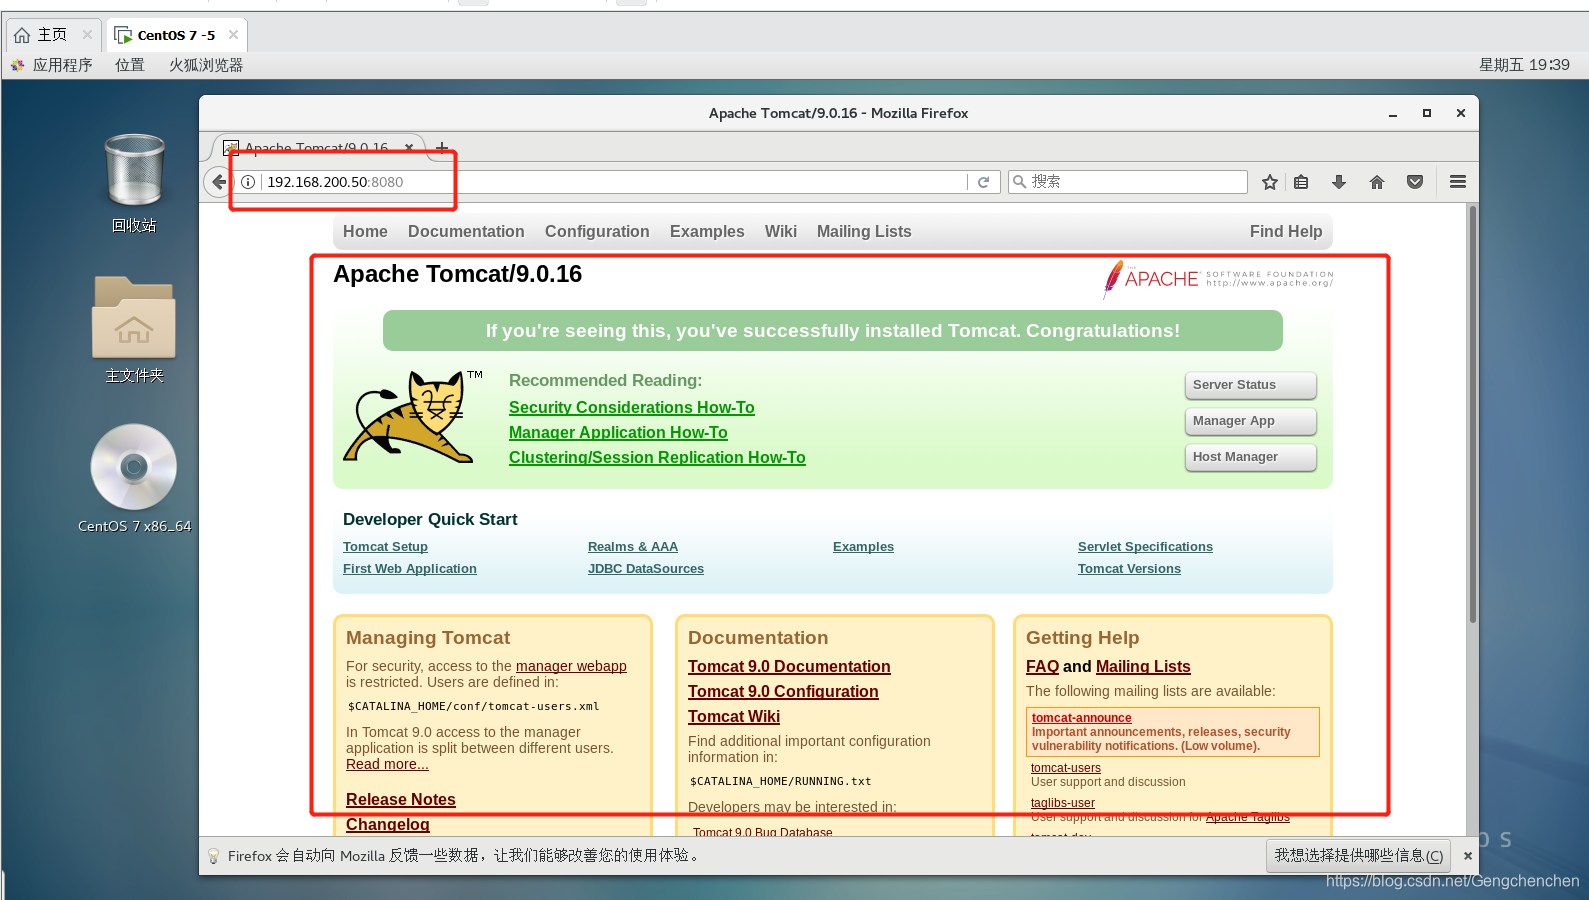This screenshot has height=900, width=1589.
Task: Click the Host Manager button
Action: [1251, 457]
